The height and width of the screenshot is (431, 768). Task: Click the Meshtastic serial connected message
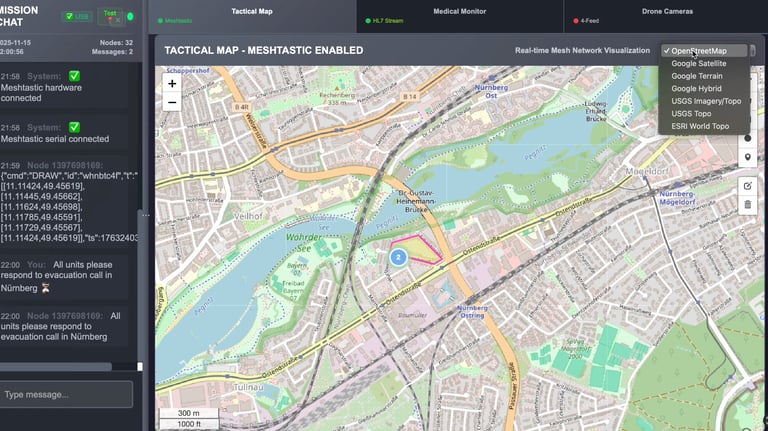point(64,133)
